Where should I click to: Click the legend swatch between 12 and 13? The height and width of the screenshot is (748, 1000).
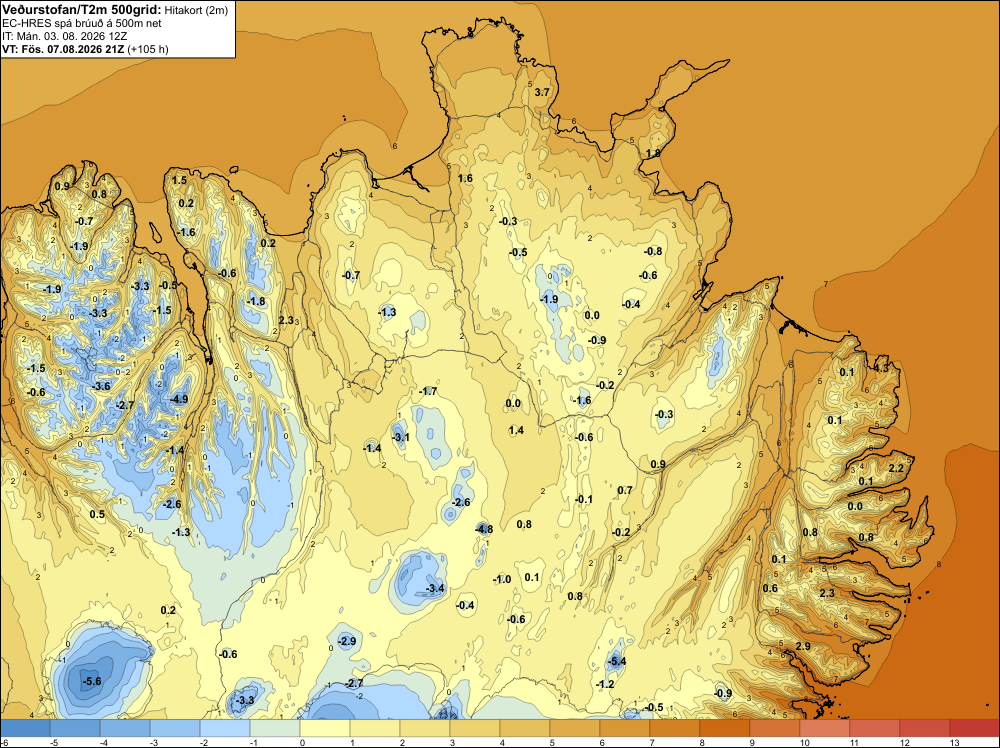pos(924,728)
